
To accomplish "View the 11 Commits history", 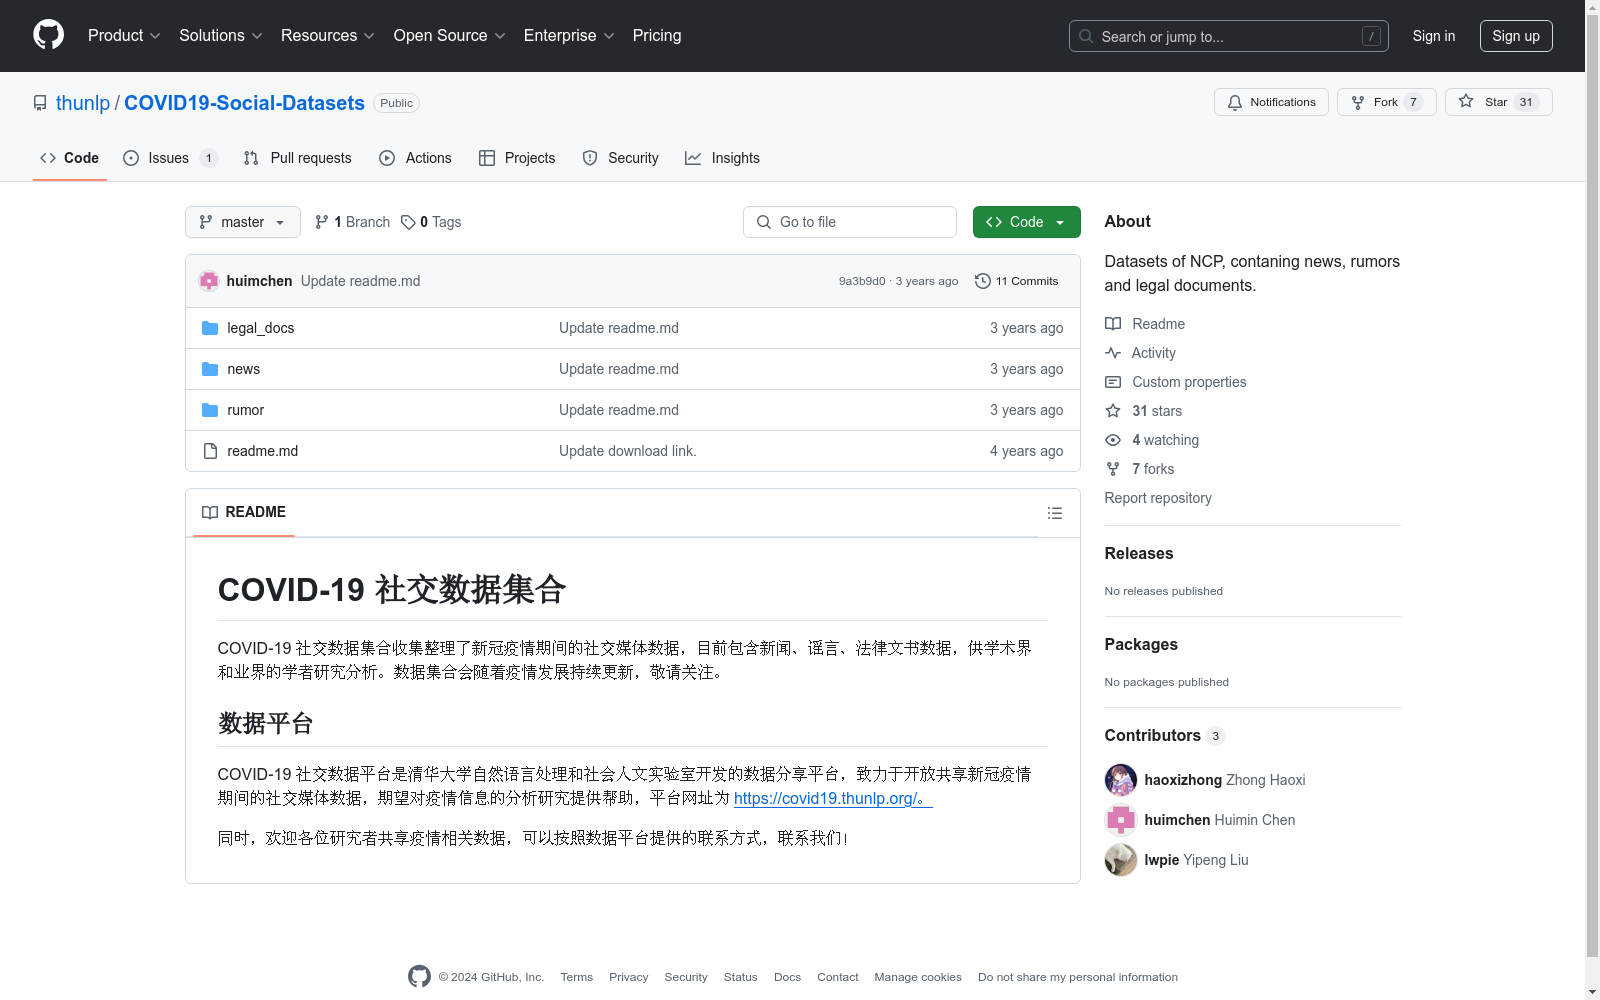I will pos(1017,281).
